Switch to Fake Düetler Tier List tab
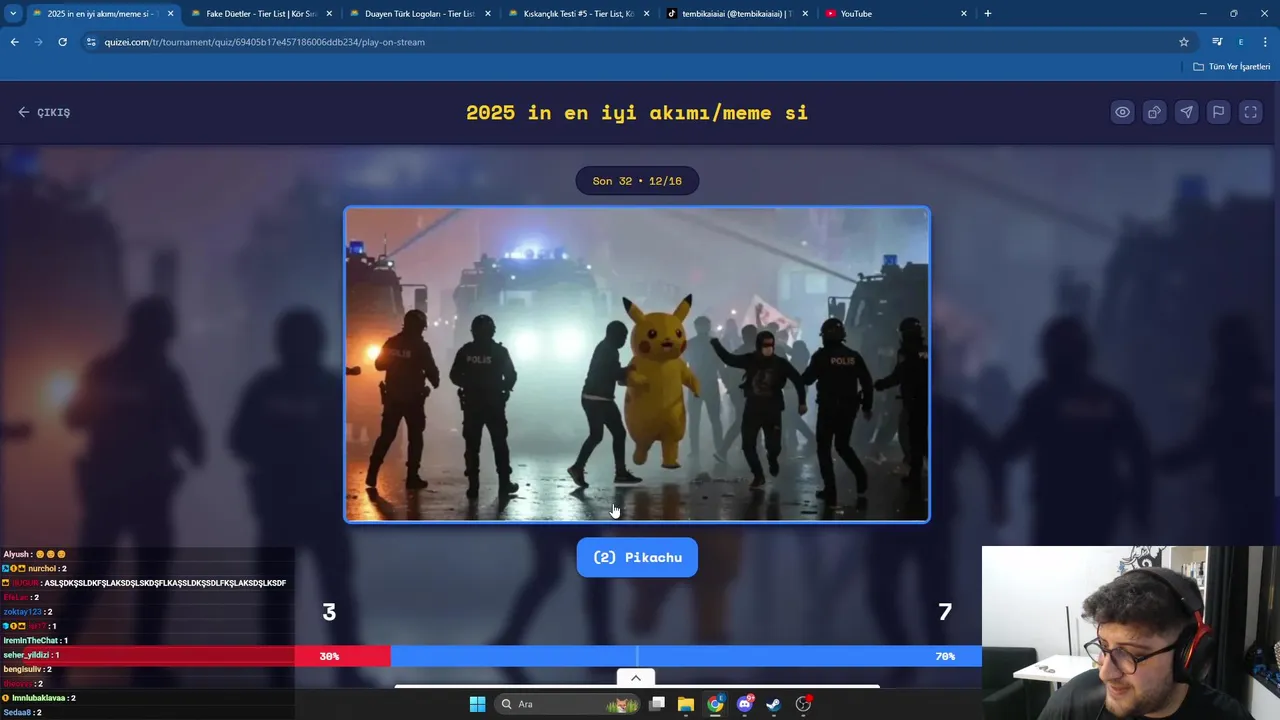 [260, 14]
